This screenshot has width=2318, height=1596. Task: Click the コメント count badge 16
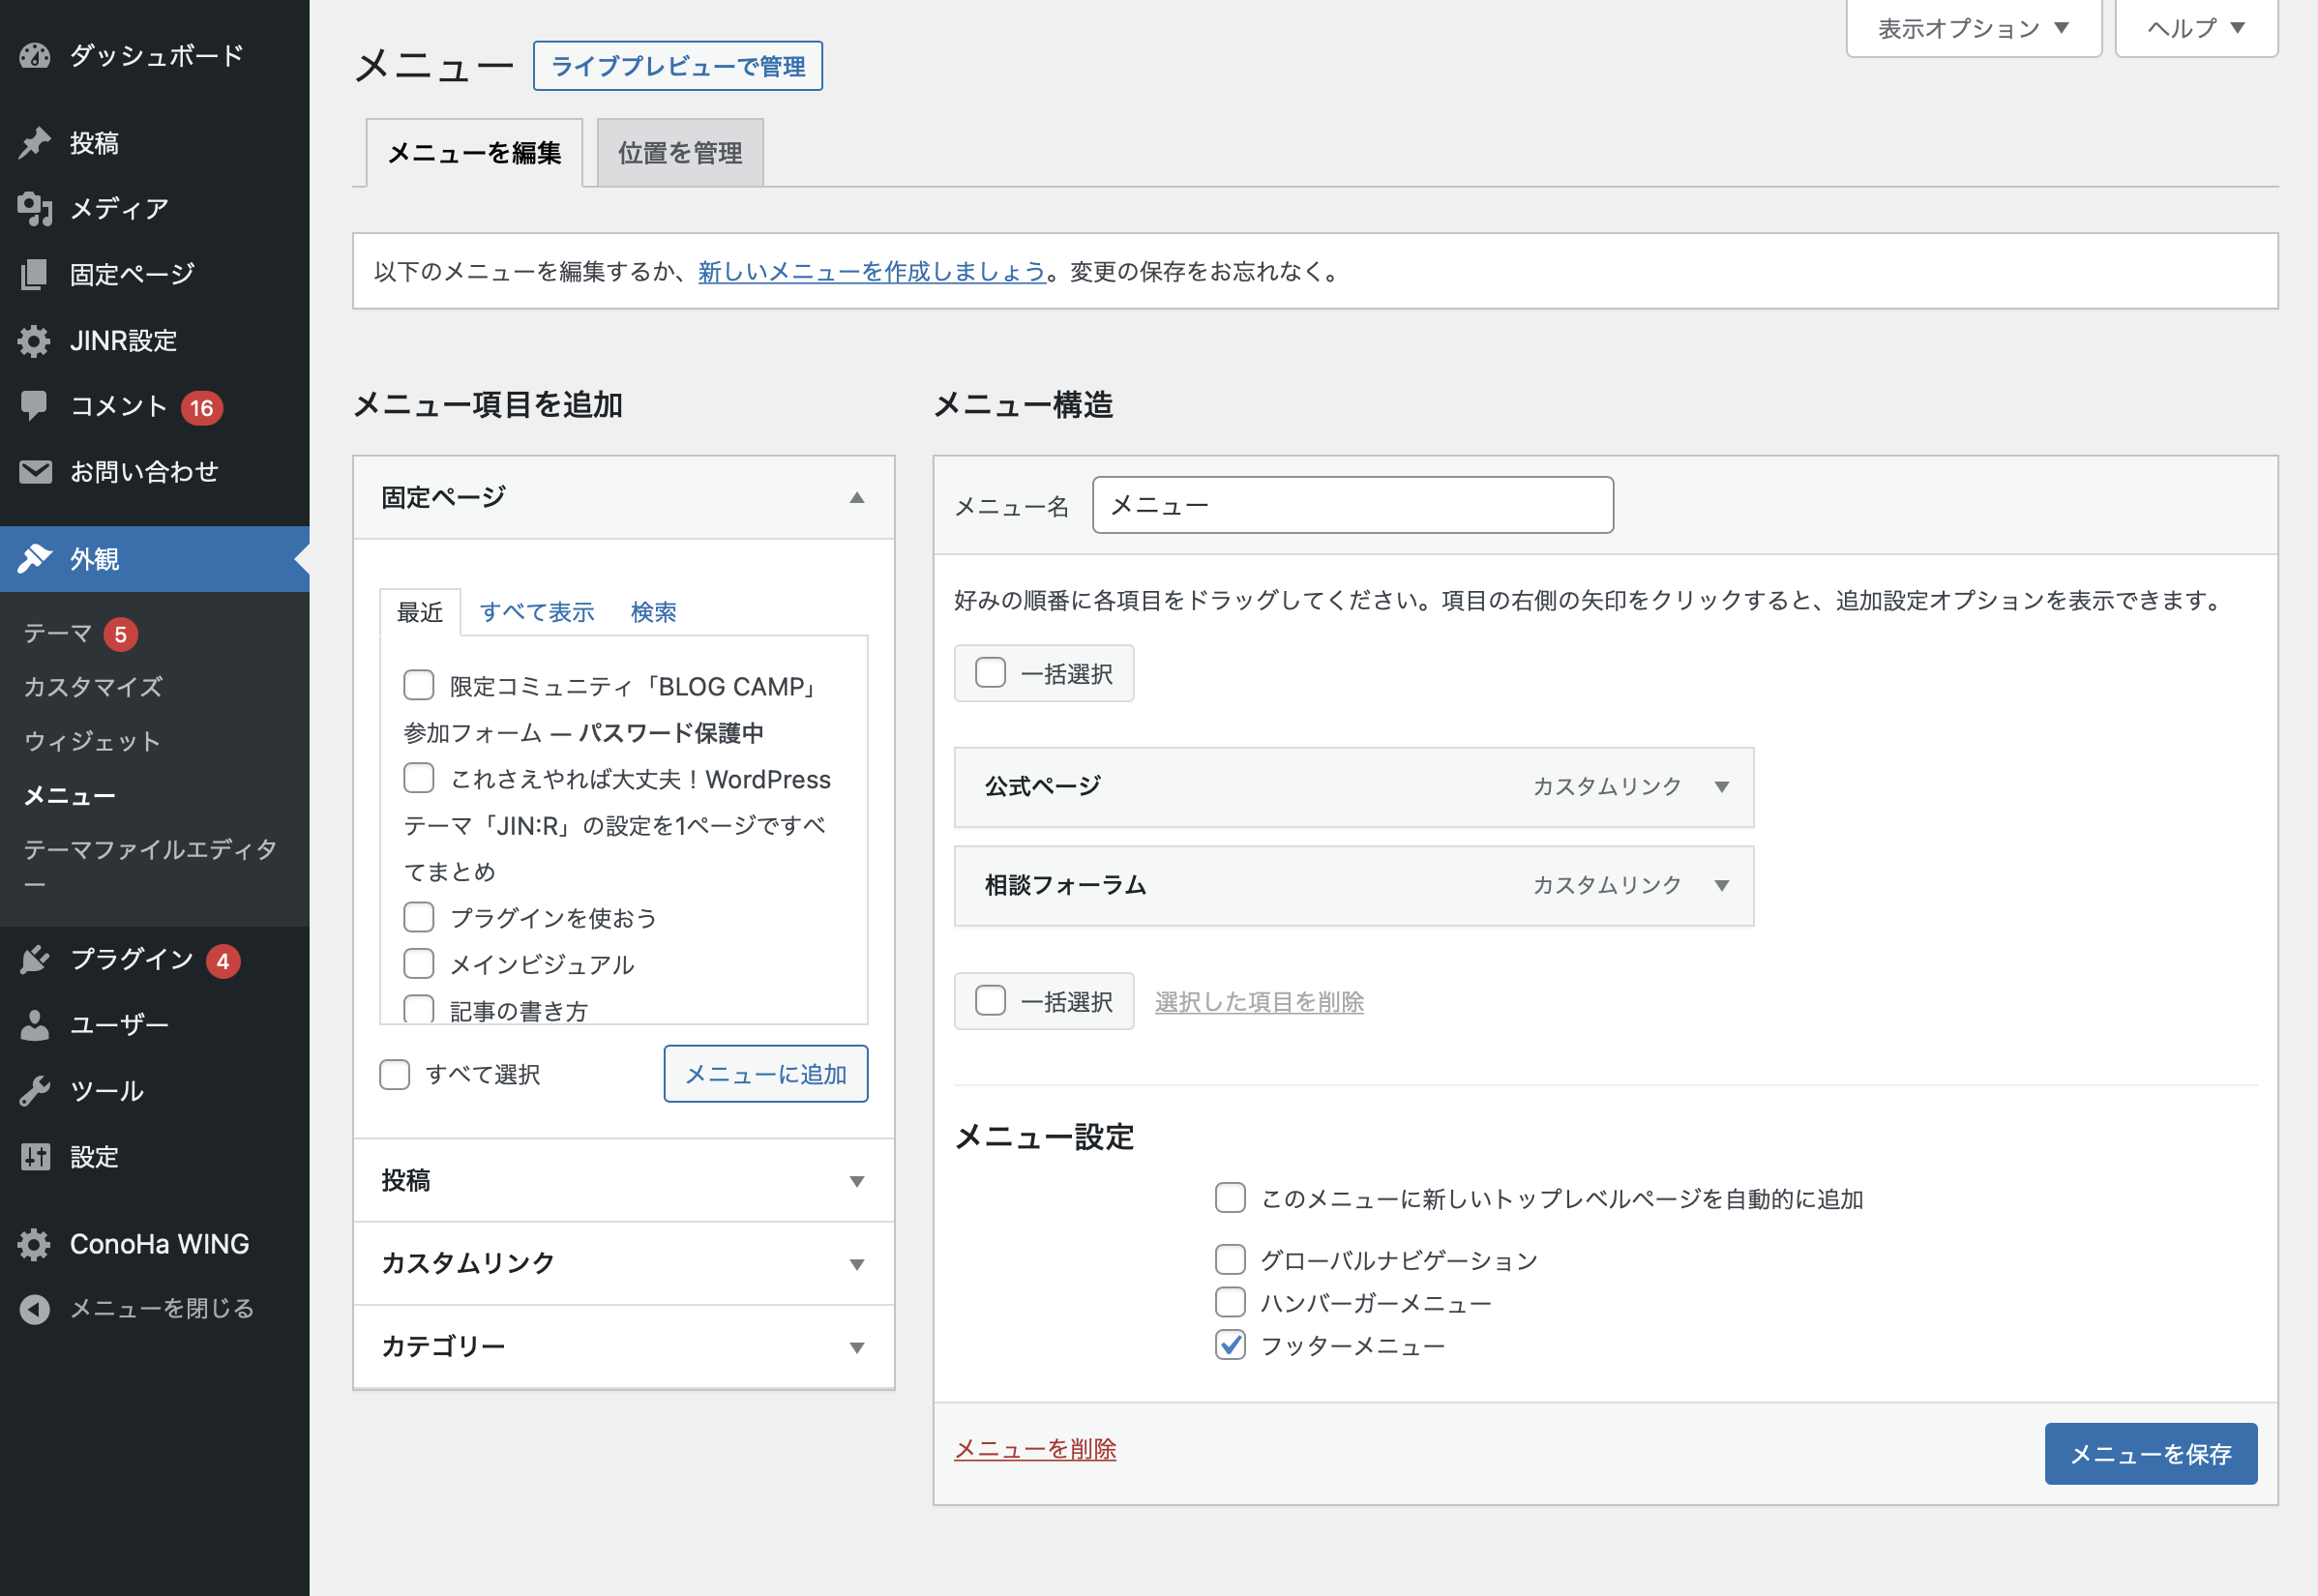(202, 408)
